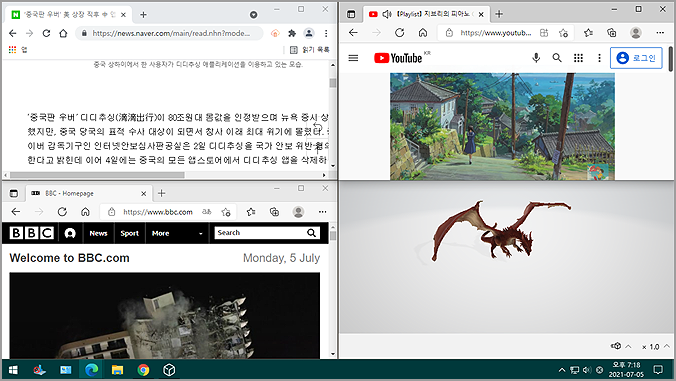
Task: Click the orange cloud-house extension icon in Chrome
Action: click(x=275, y=33)
